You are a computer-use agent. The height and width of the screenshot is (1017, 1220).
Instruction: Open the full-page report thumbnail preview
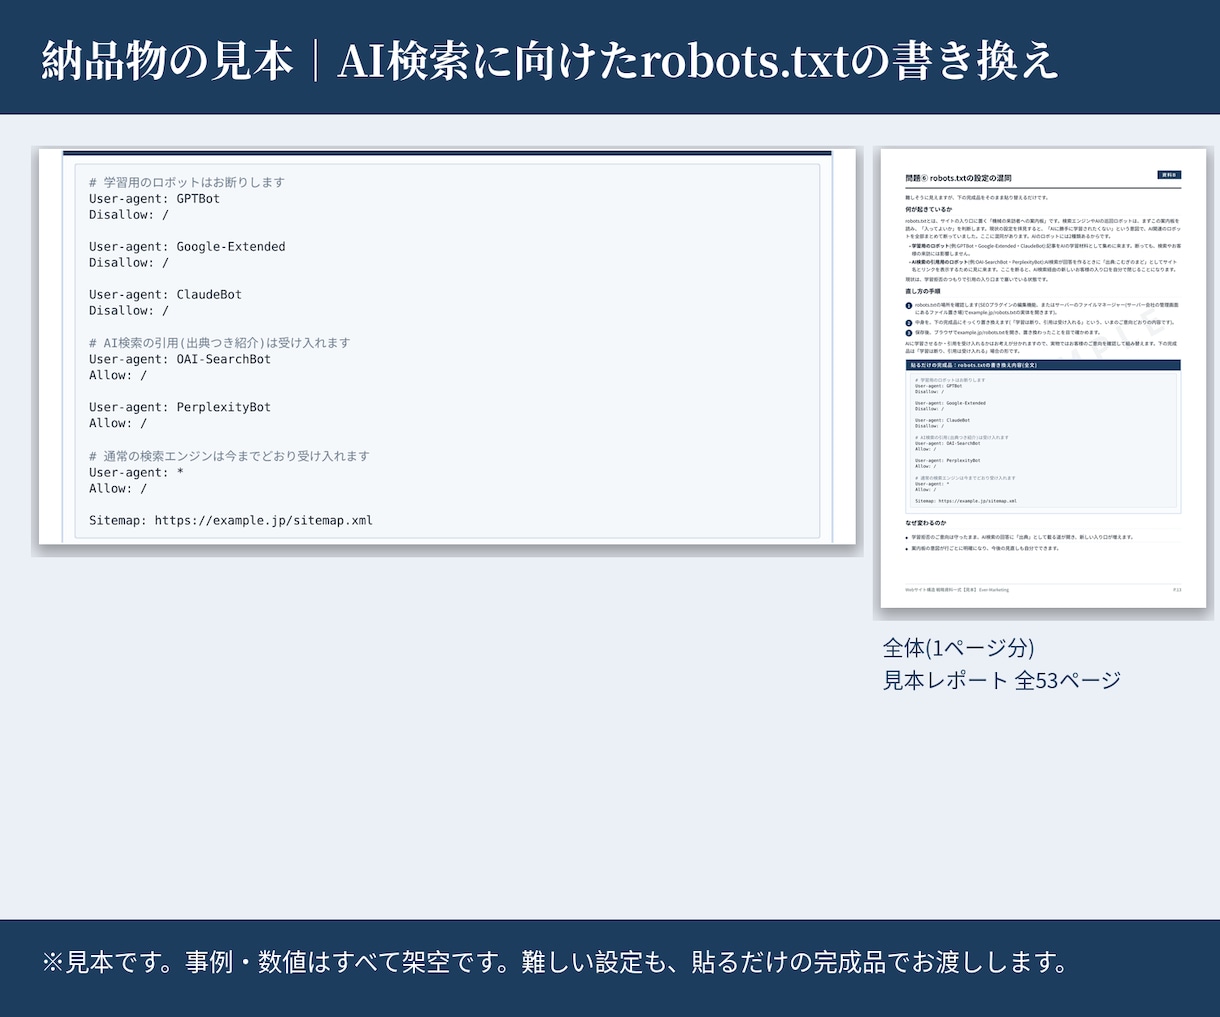point(1043,378)
